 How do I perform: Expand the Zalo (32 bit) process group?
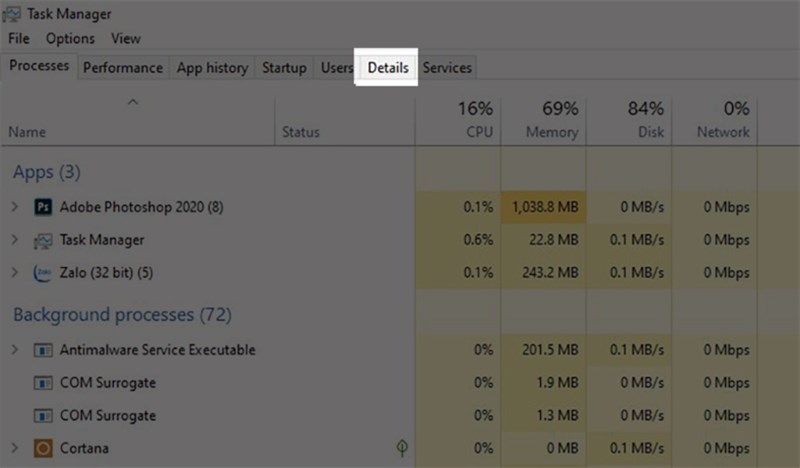click(15, 273)
